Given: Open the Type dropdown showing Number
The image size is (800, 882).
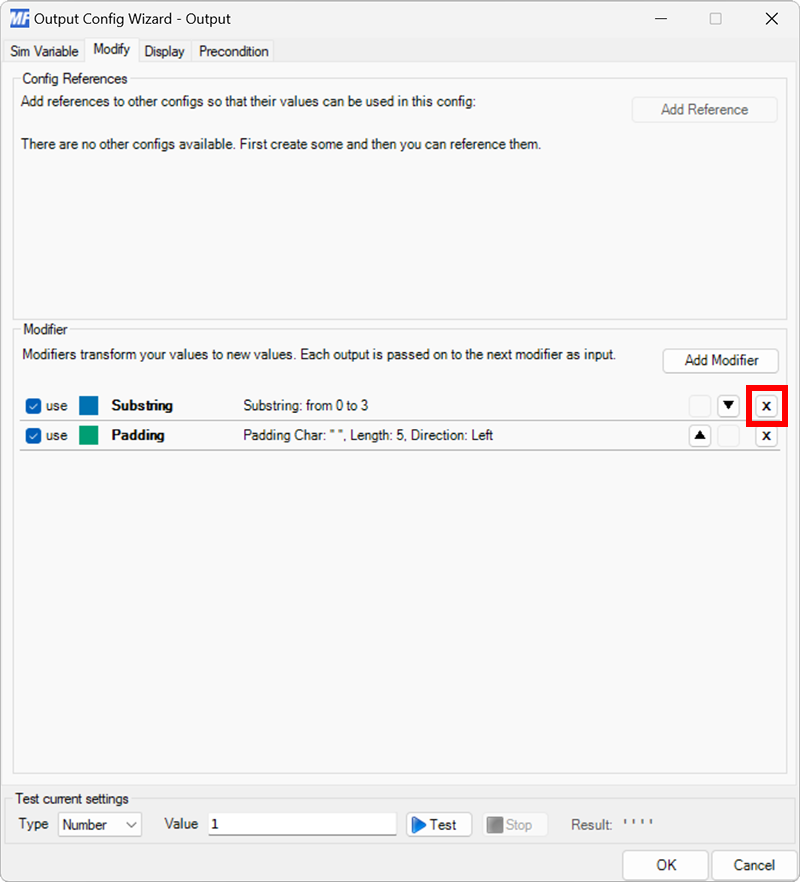Looking at the screenshot, I should 99,824.
